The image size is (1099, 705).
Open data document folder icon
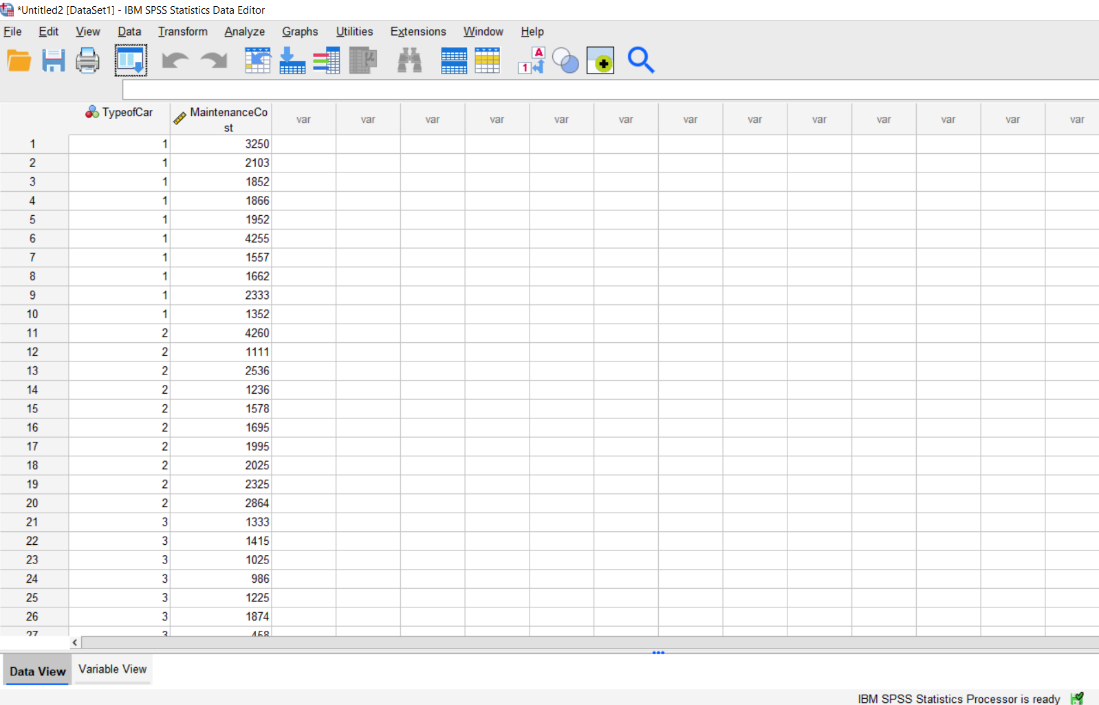pos(19,61)
